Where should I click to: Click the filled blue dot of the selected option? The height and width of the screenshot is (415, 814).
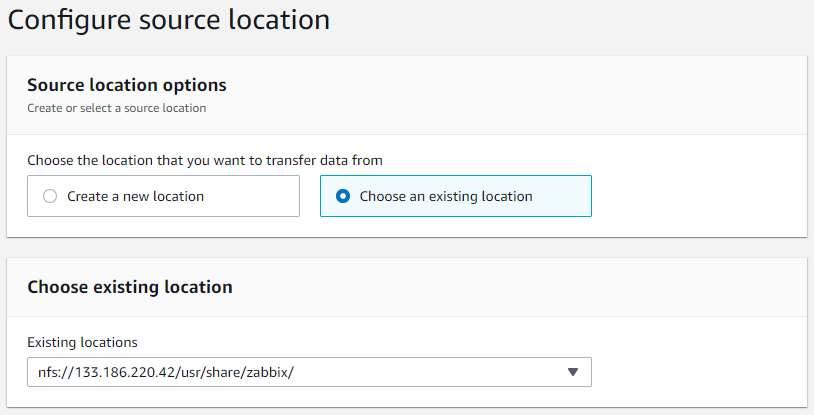[x=343, y=196]
